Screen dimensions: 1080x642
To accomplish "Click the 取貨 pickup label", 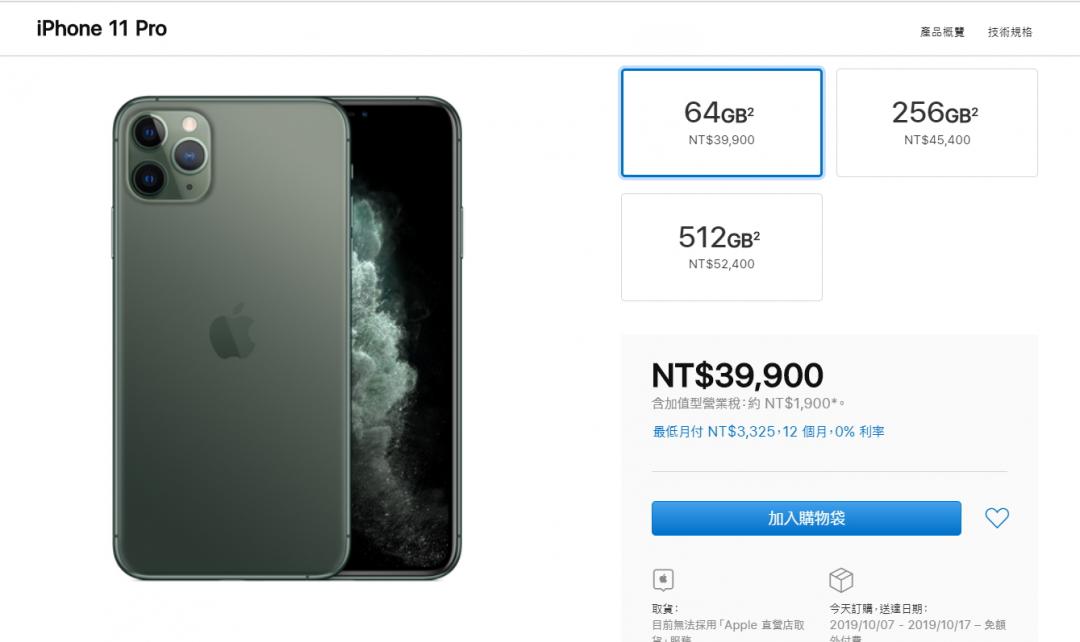I will (664, 608).
